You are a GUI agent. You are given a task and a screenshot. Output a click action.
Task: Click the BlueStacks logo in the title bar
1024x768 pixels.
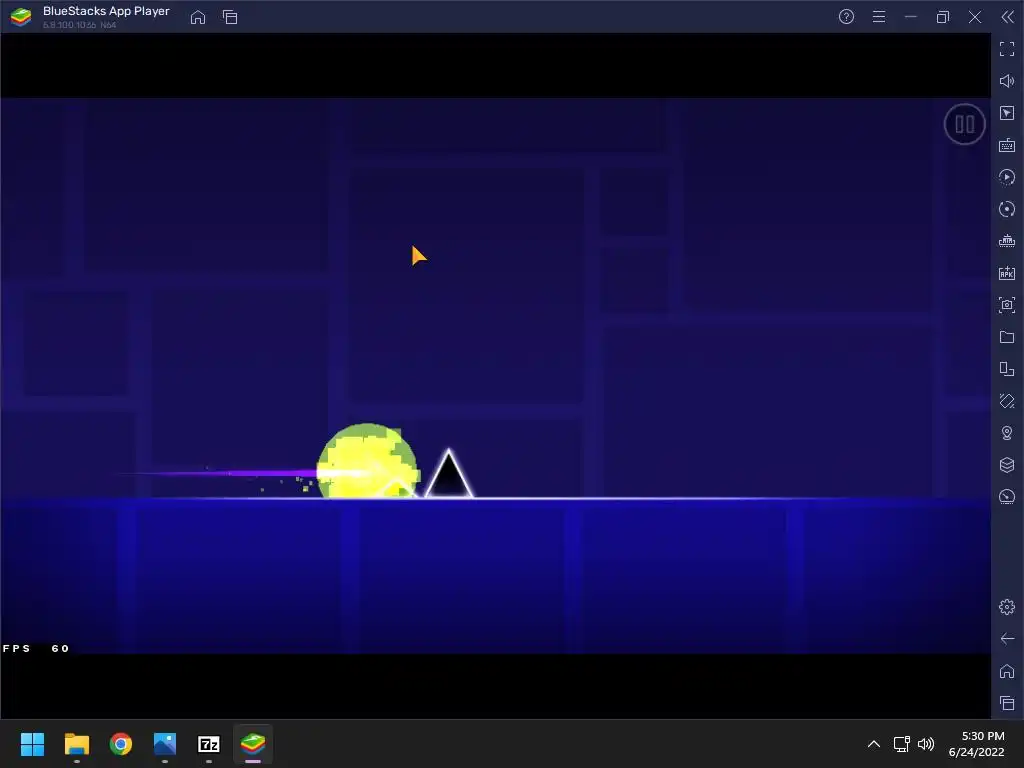(21, 17)
